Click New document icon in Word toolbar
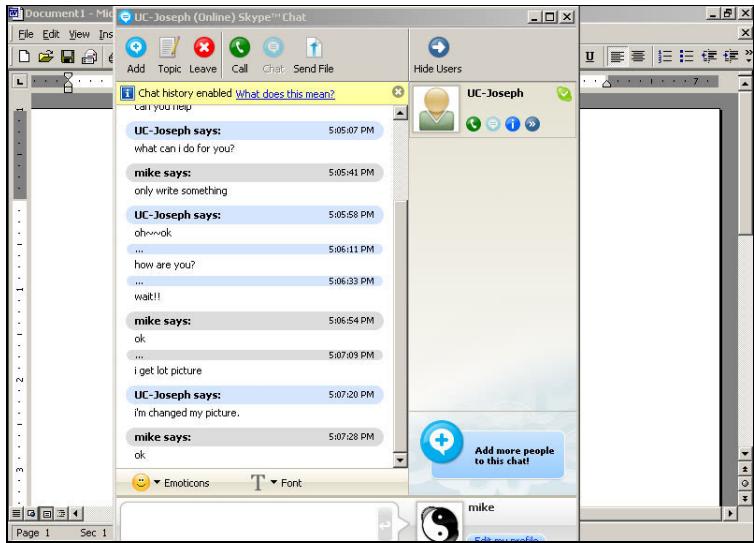Screen dimensions: 754x543 (x=24, y=57)
